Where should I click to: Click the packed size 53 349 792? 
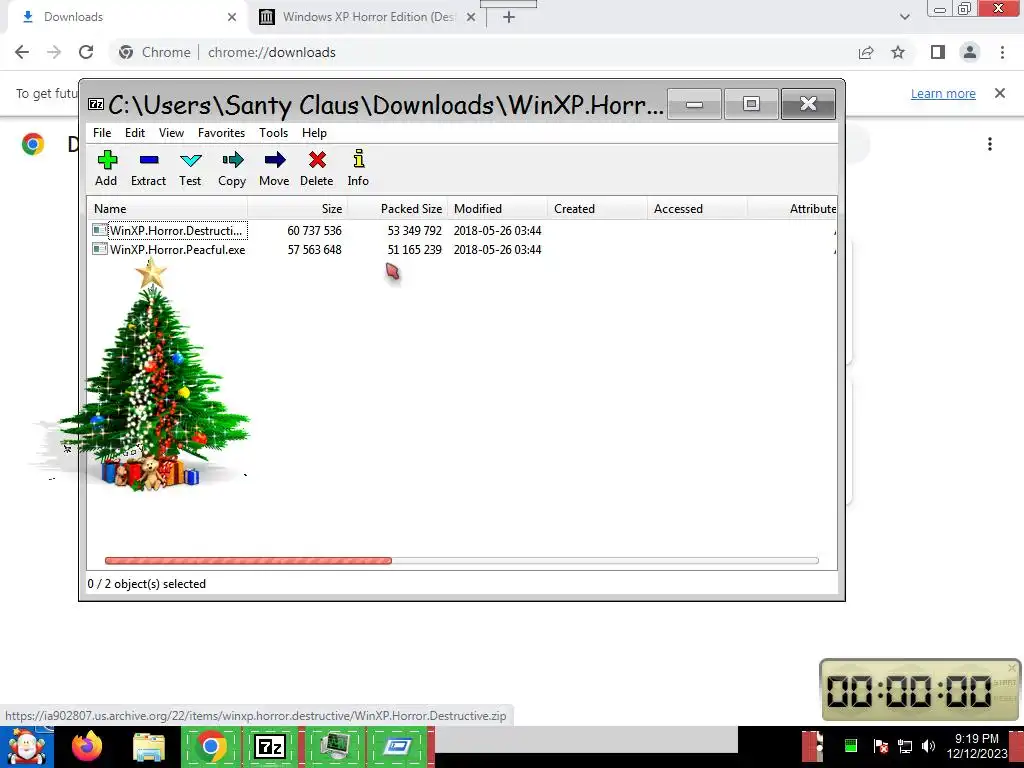point(414,231)
